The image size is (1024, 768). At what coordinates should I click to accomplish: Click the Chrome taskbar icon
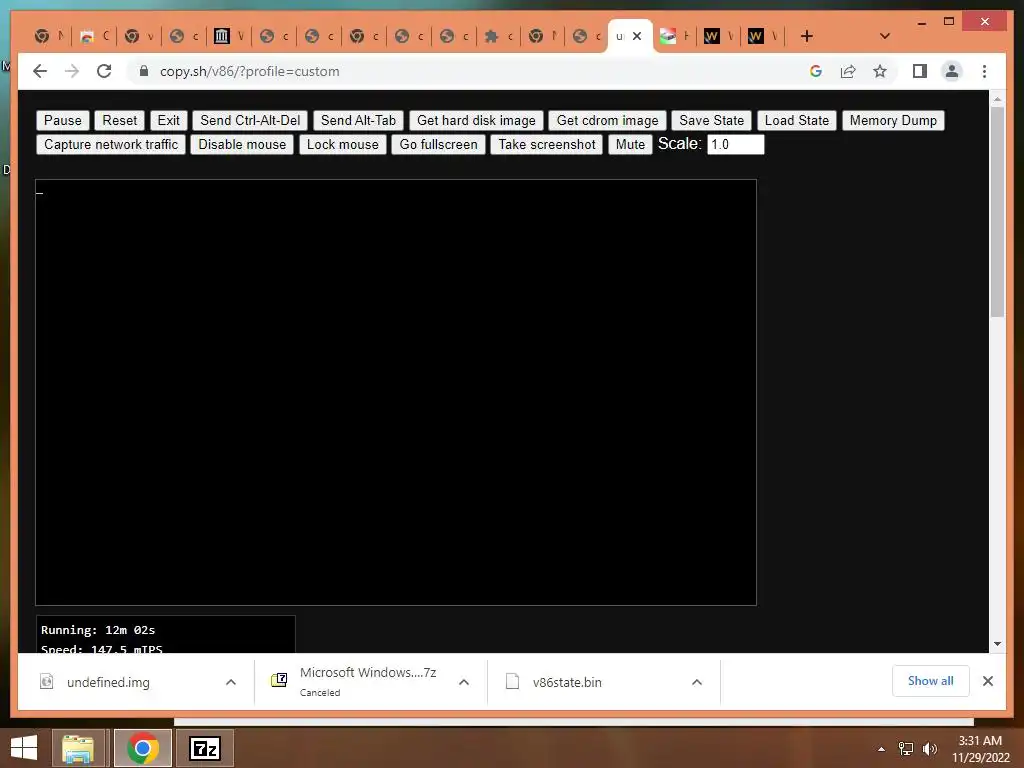click(x=143, y=748)
